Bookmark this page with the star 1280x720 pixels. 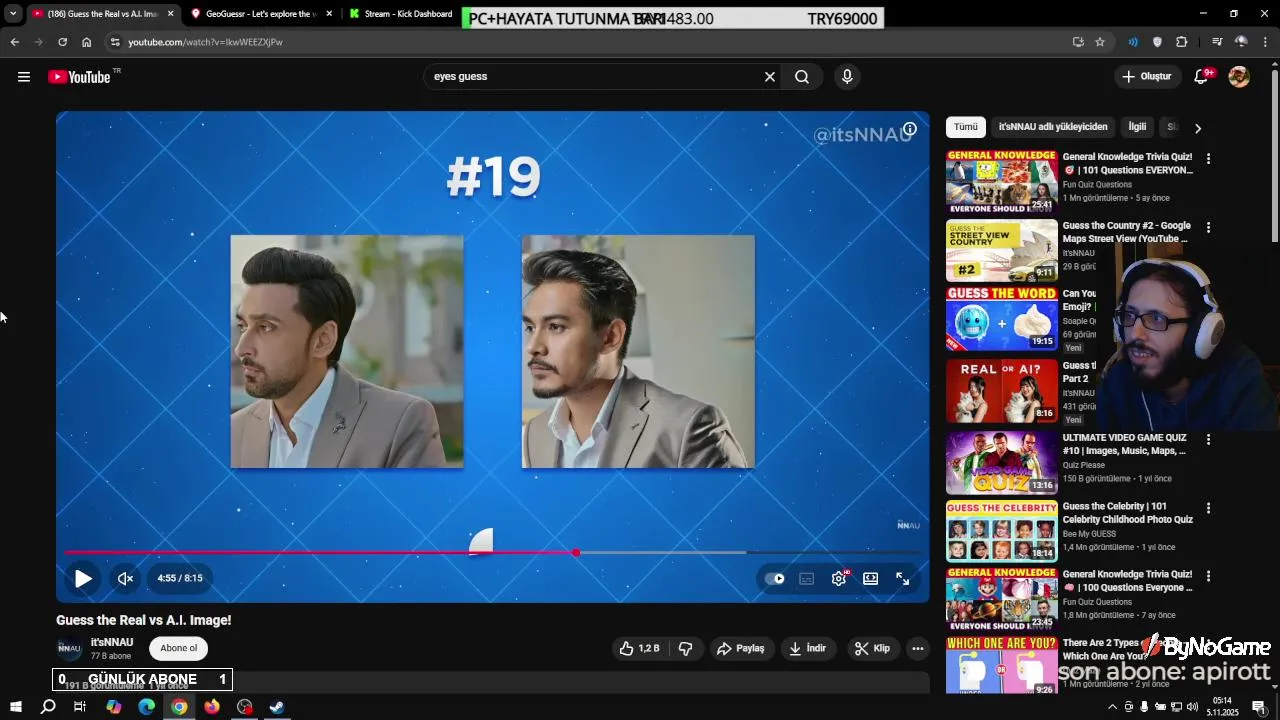[x=1100, y=42]
